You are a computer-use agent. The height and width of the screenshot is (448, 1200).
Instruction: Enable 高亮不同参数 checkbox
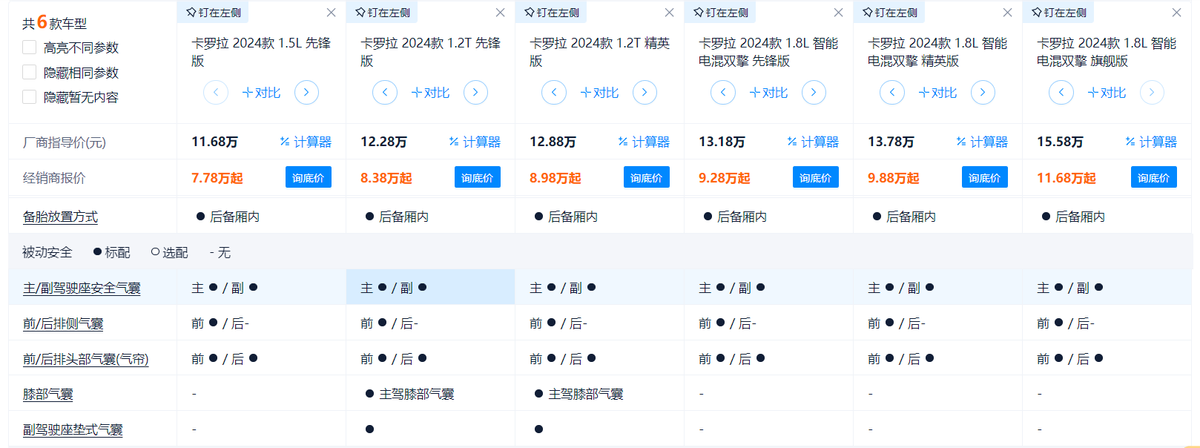[x=29, y=47]
